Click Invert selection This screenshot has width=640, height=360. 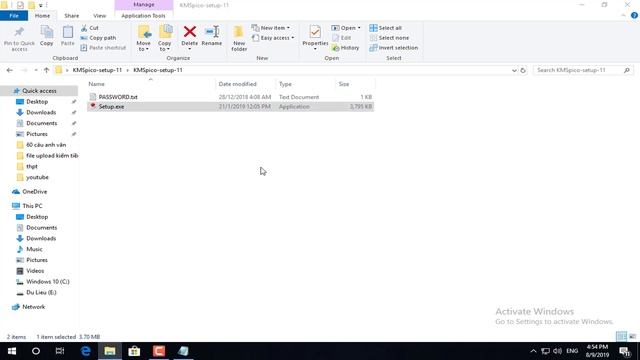point(393,48)
